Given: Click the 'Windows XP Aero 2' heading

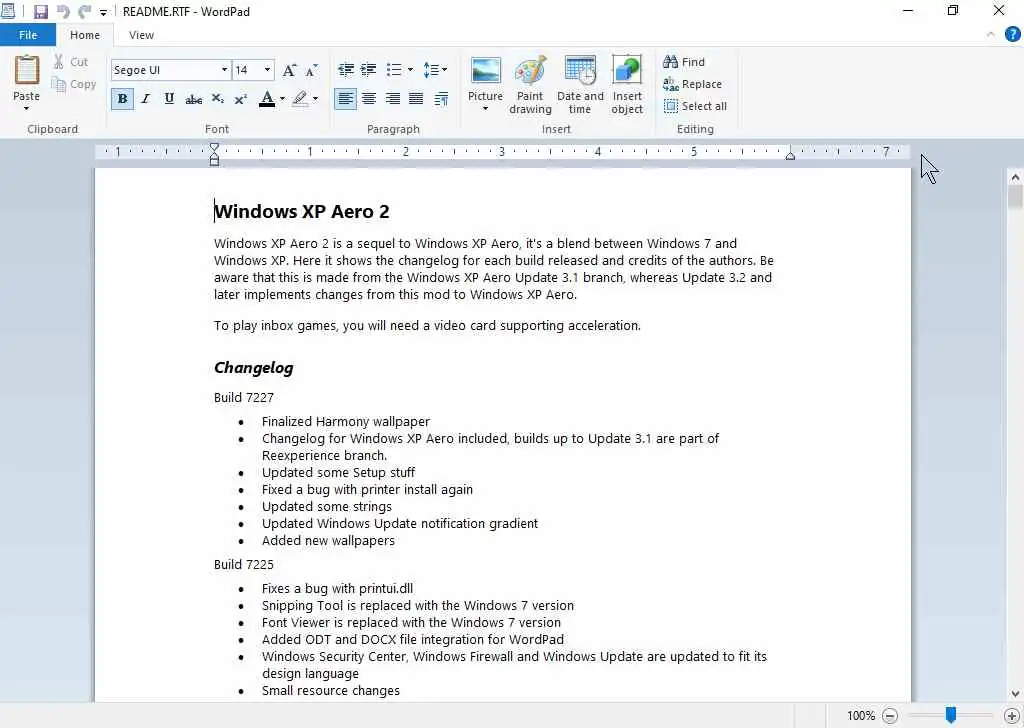Looking at the screenshot, I should (302, 212).
